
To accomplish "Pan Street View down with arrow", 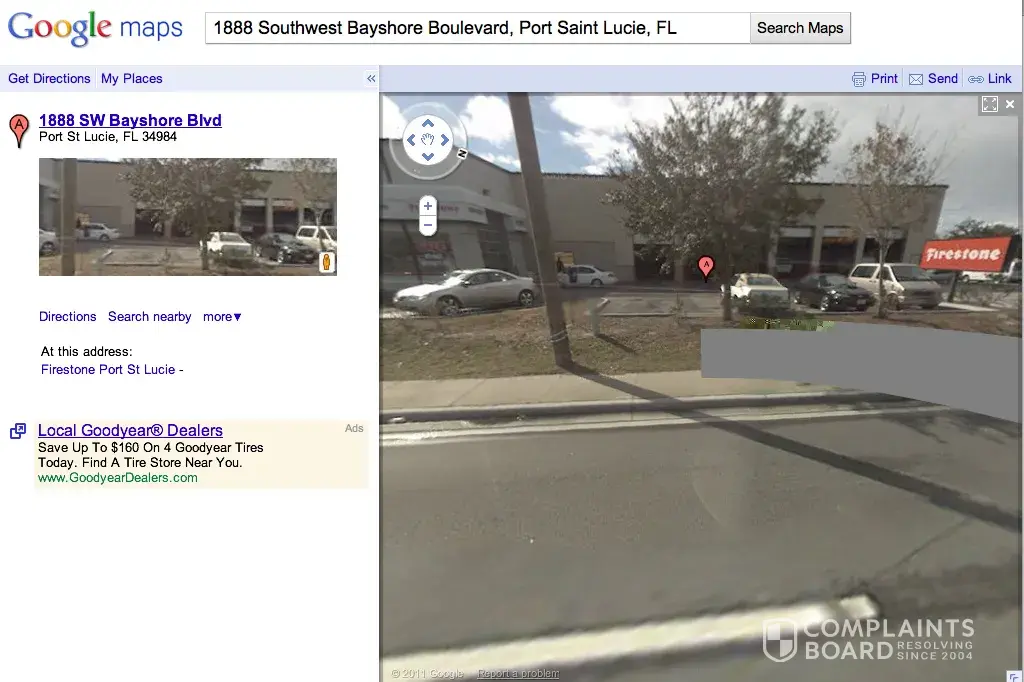I will click(x=428, y=157).
